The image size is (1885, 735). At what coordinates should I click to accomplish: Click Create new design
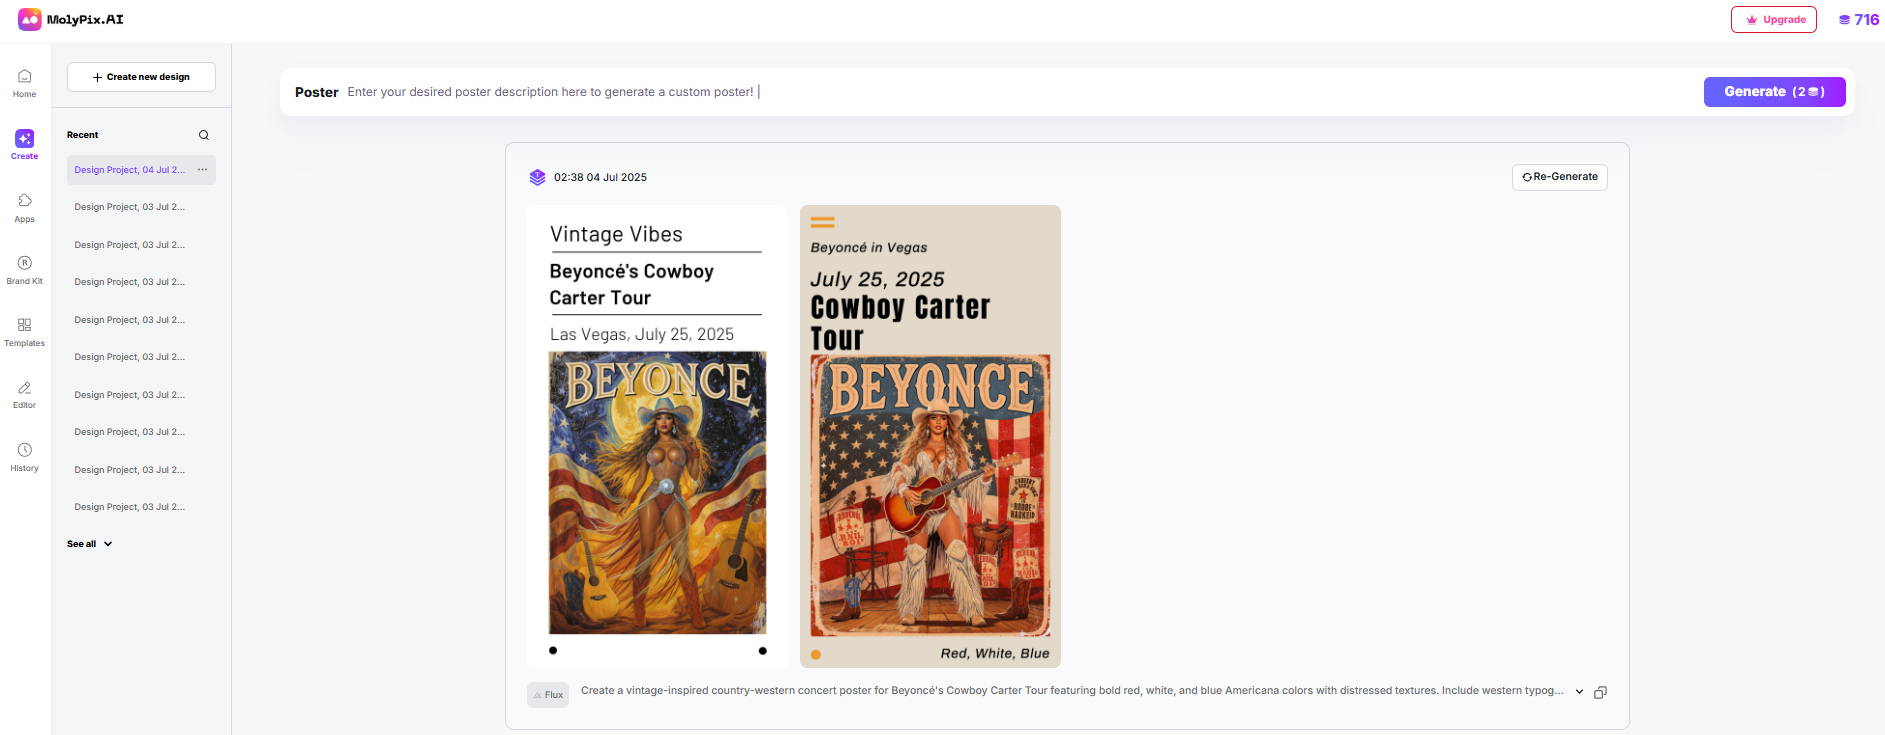(x=141, y=77)
